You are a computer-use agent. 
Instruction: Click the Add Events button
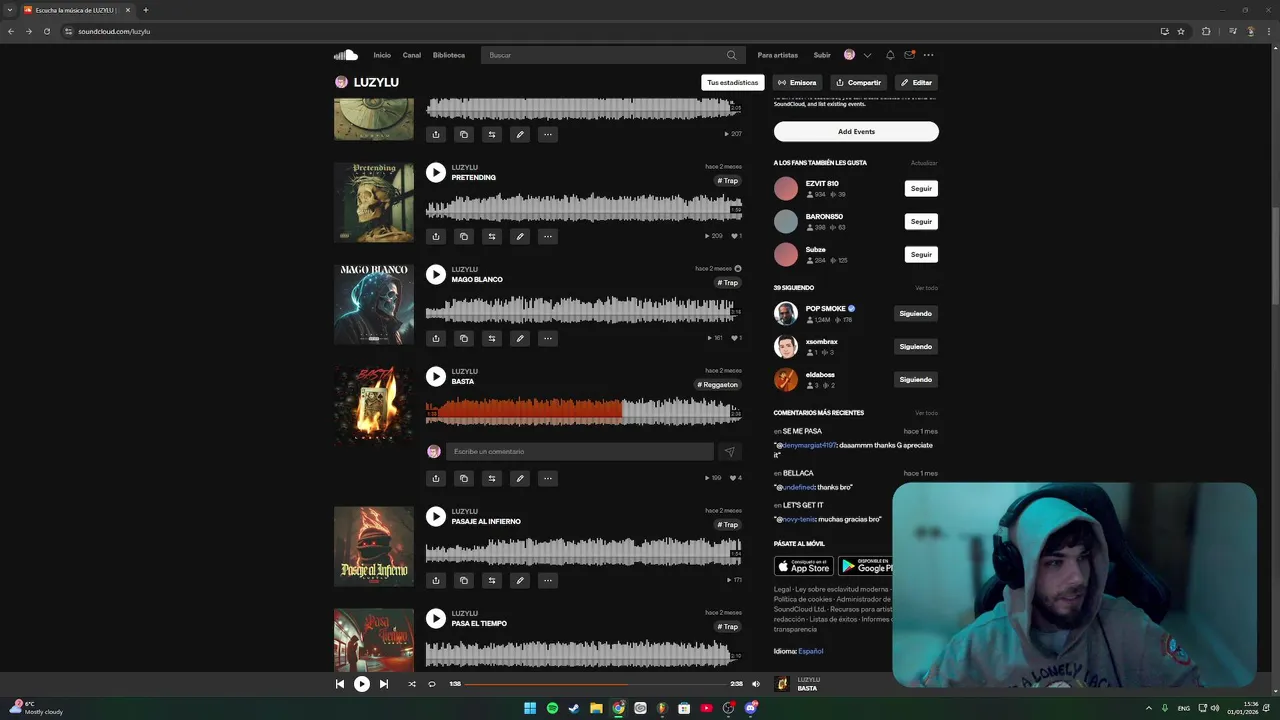click(x=856, y=131)
